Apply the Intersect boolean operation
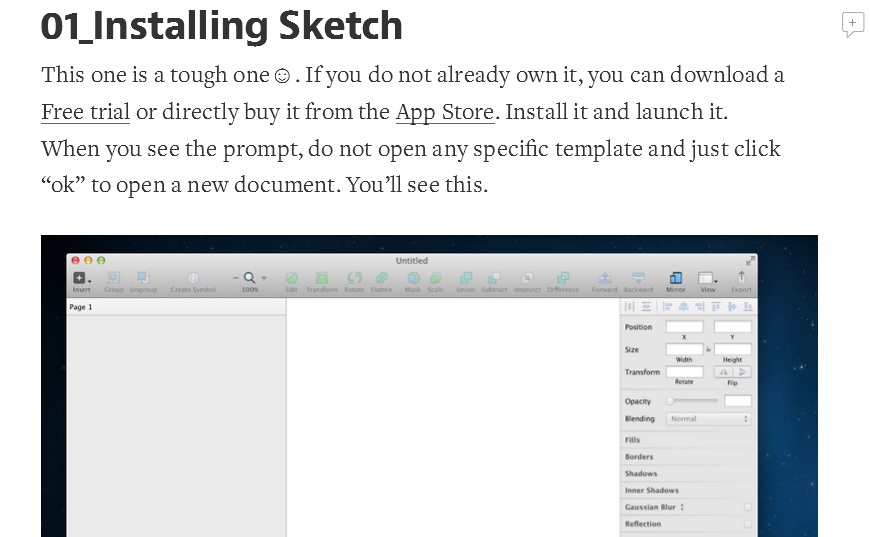The image size is (870, 537). [527, 278]
